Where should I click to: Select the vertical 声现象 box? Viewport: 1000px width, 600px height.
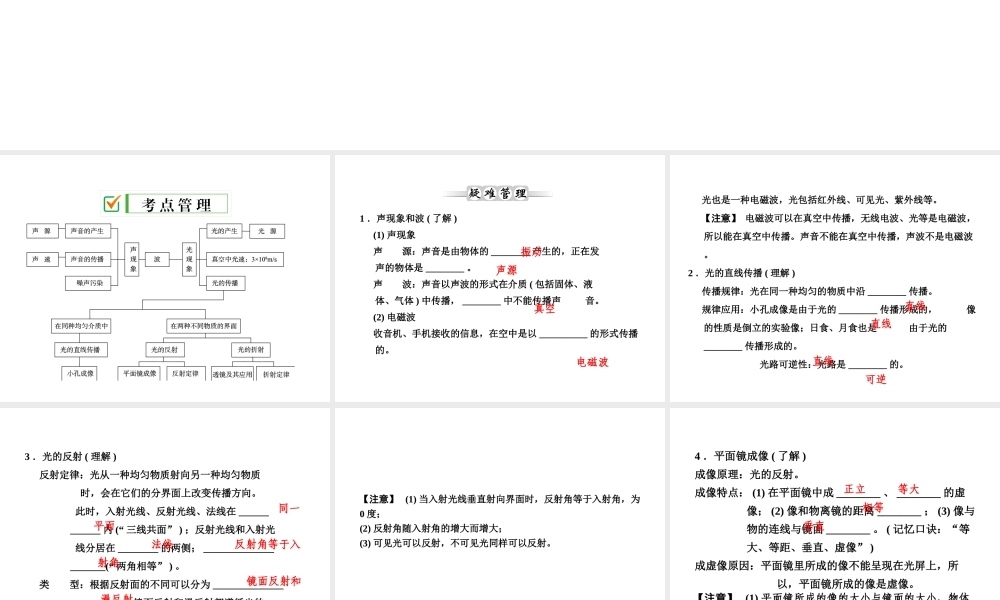(132, 259)
